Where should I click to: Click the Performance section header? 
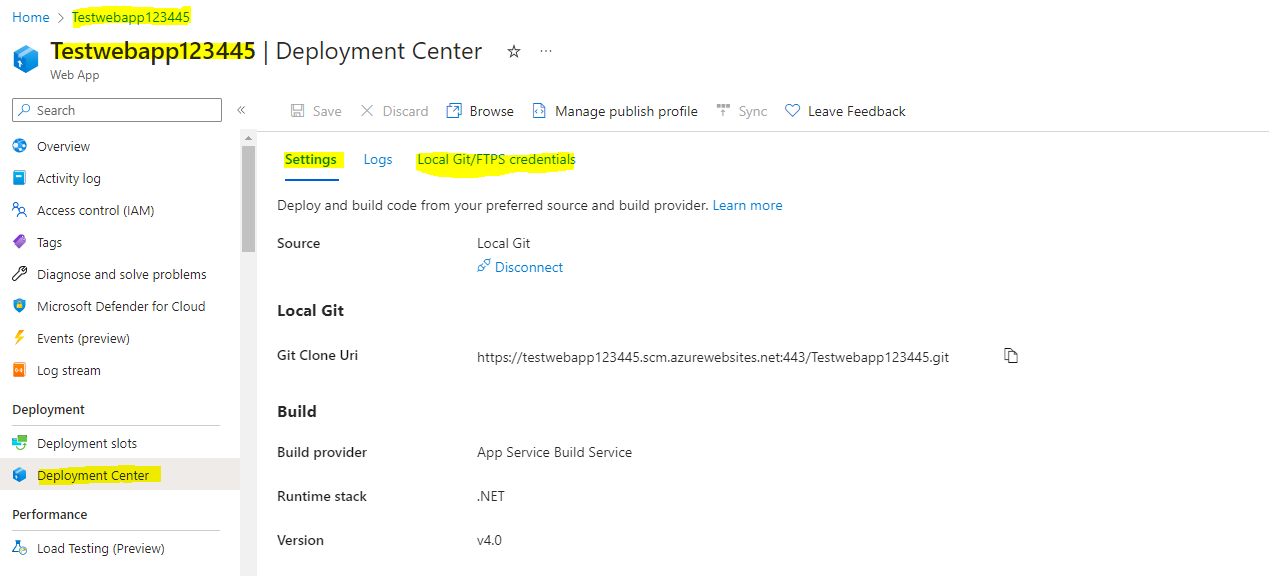[50, 514]
